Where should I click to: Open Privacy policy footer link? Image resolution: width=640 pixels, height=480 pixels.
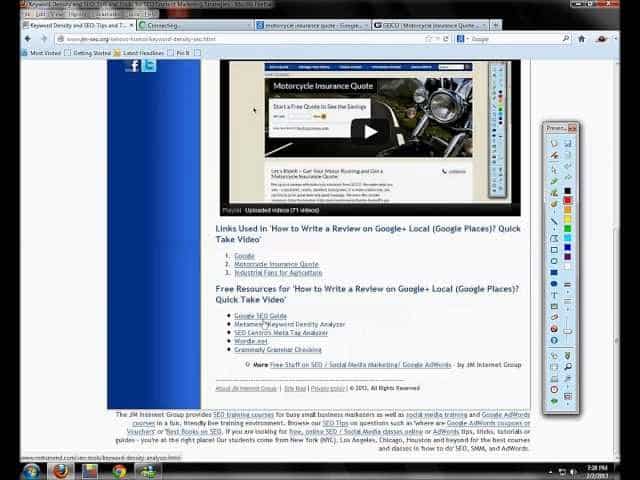pyautogui.click(x=328, y=388)
